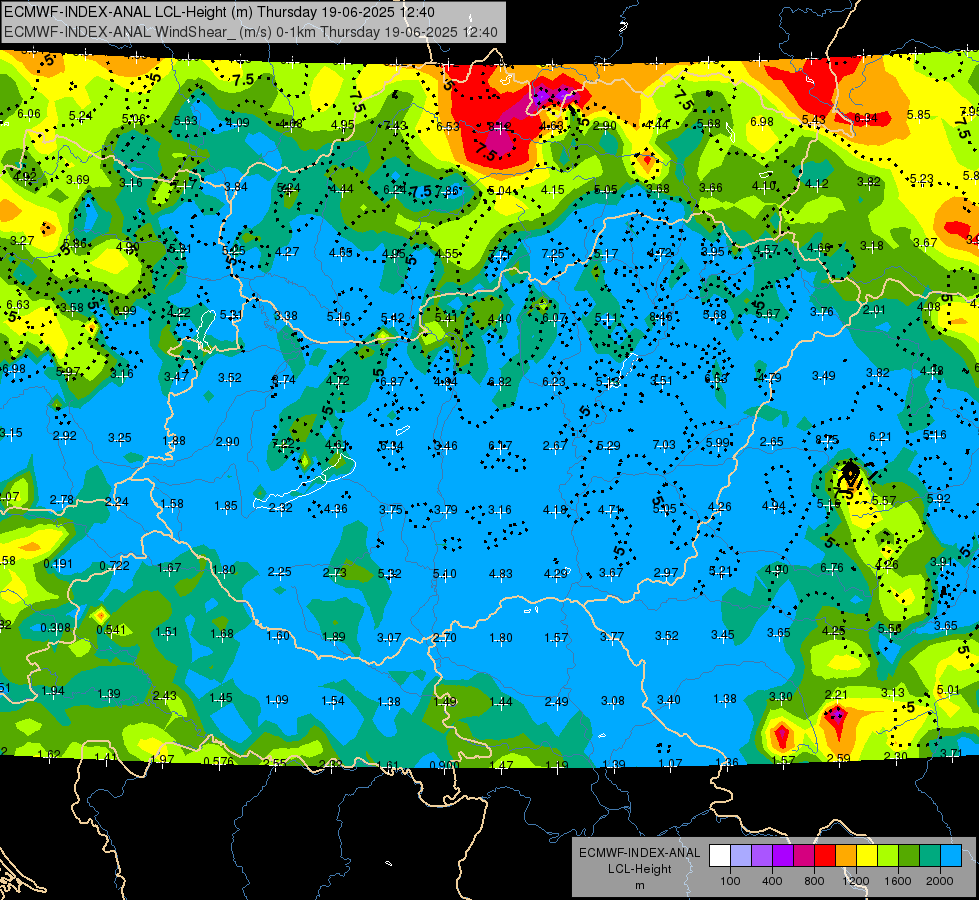Click the lime green legend color box
Screen dimensions: 979x900
[887, 855]
